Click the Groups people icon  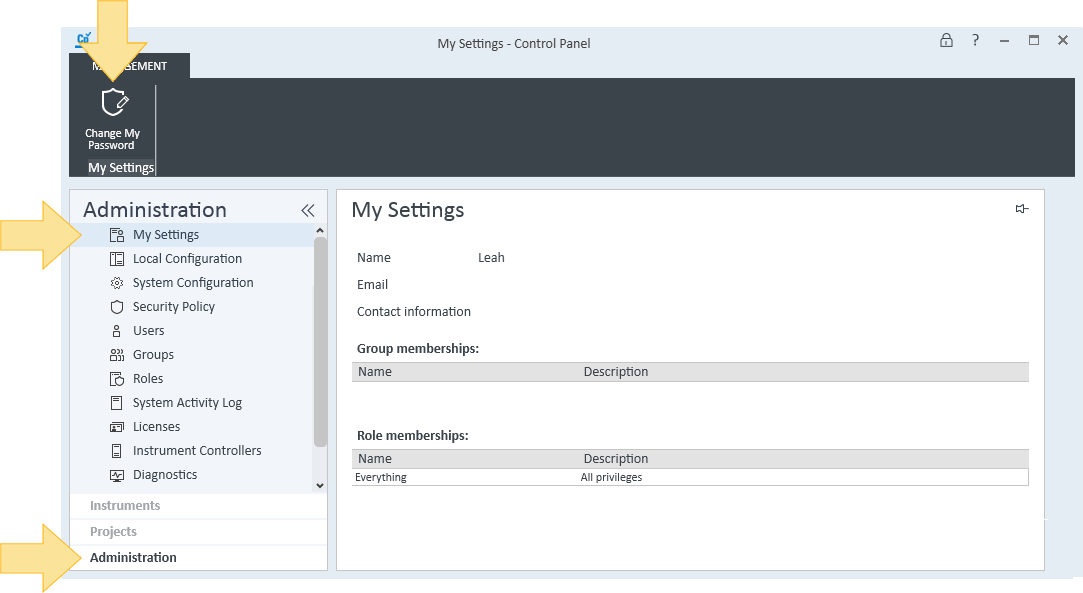click(117, 355)
